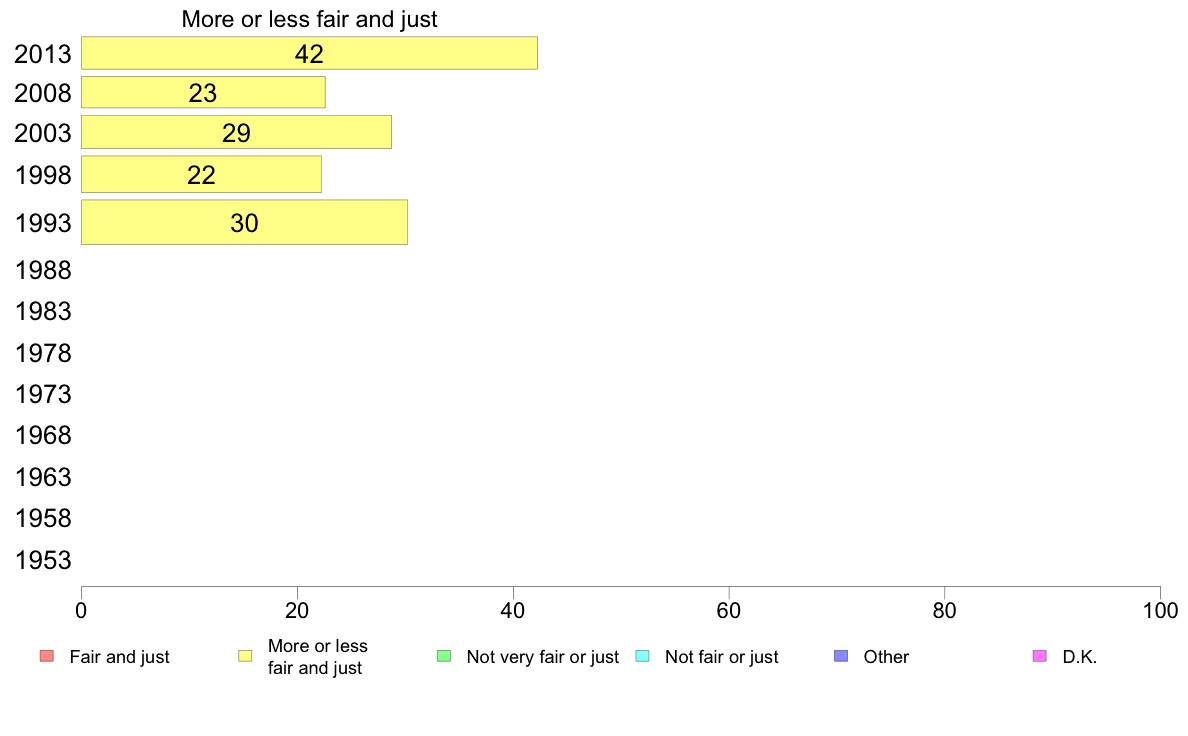Click the blue Other legend swatch

coord(841,656)
